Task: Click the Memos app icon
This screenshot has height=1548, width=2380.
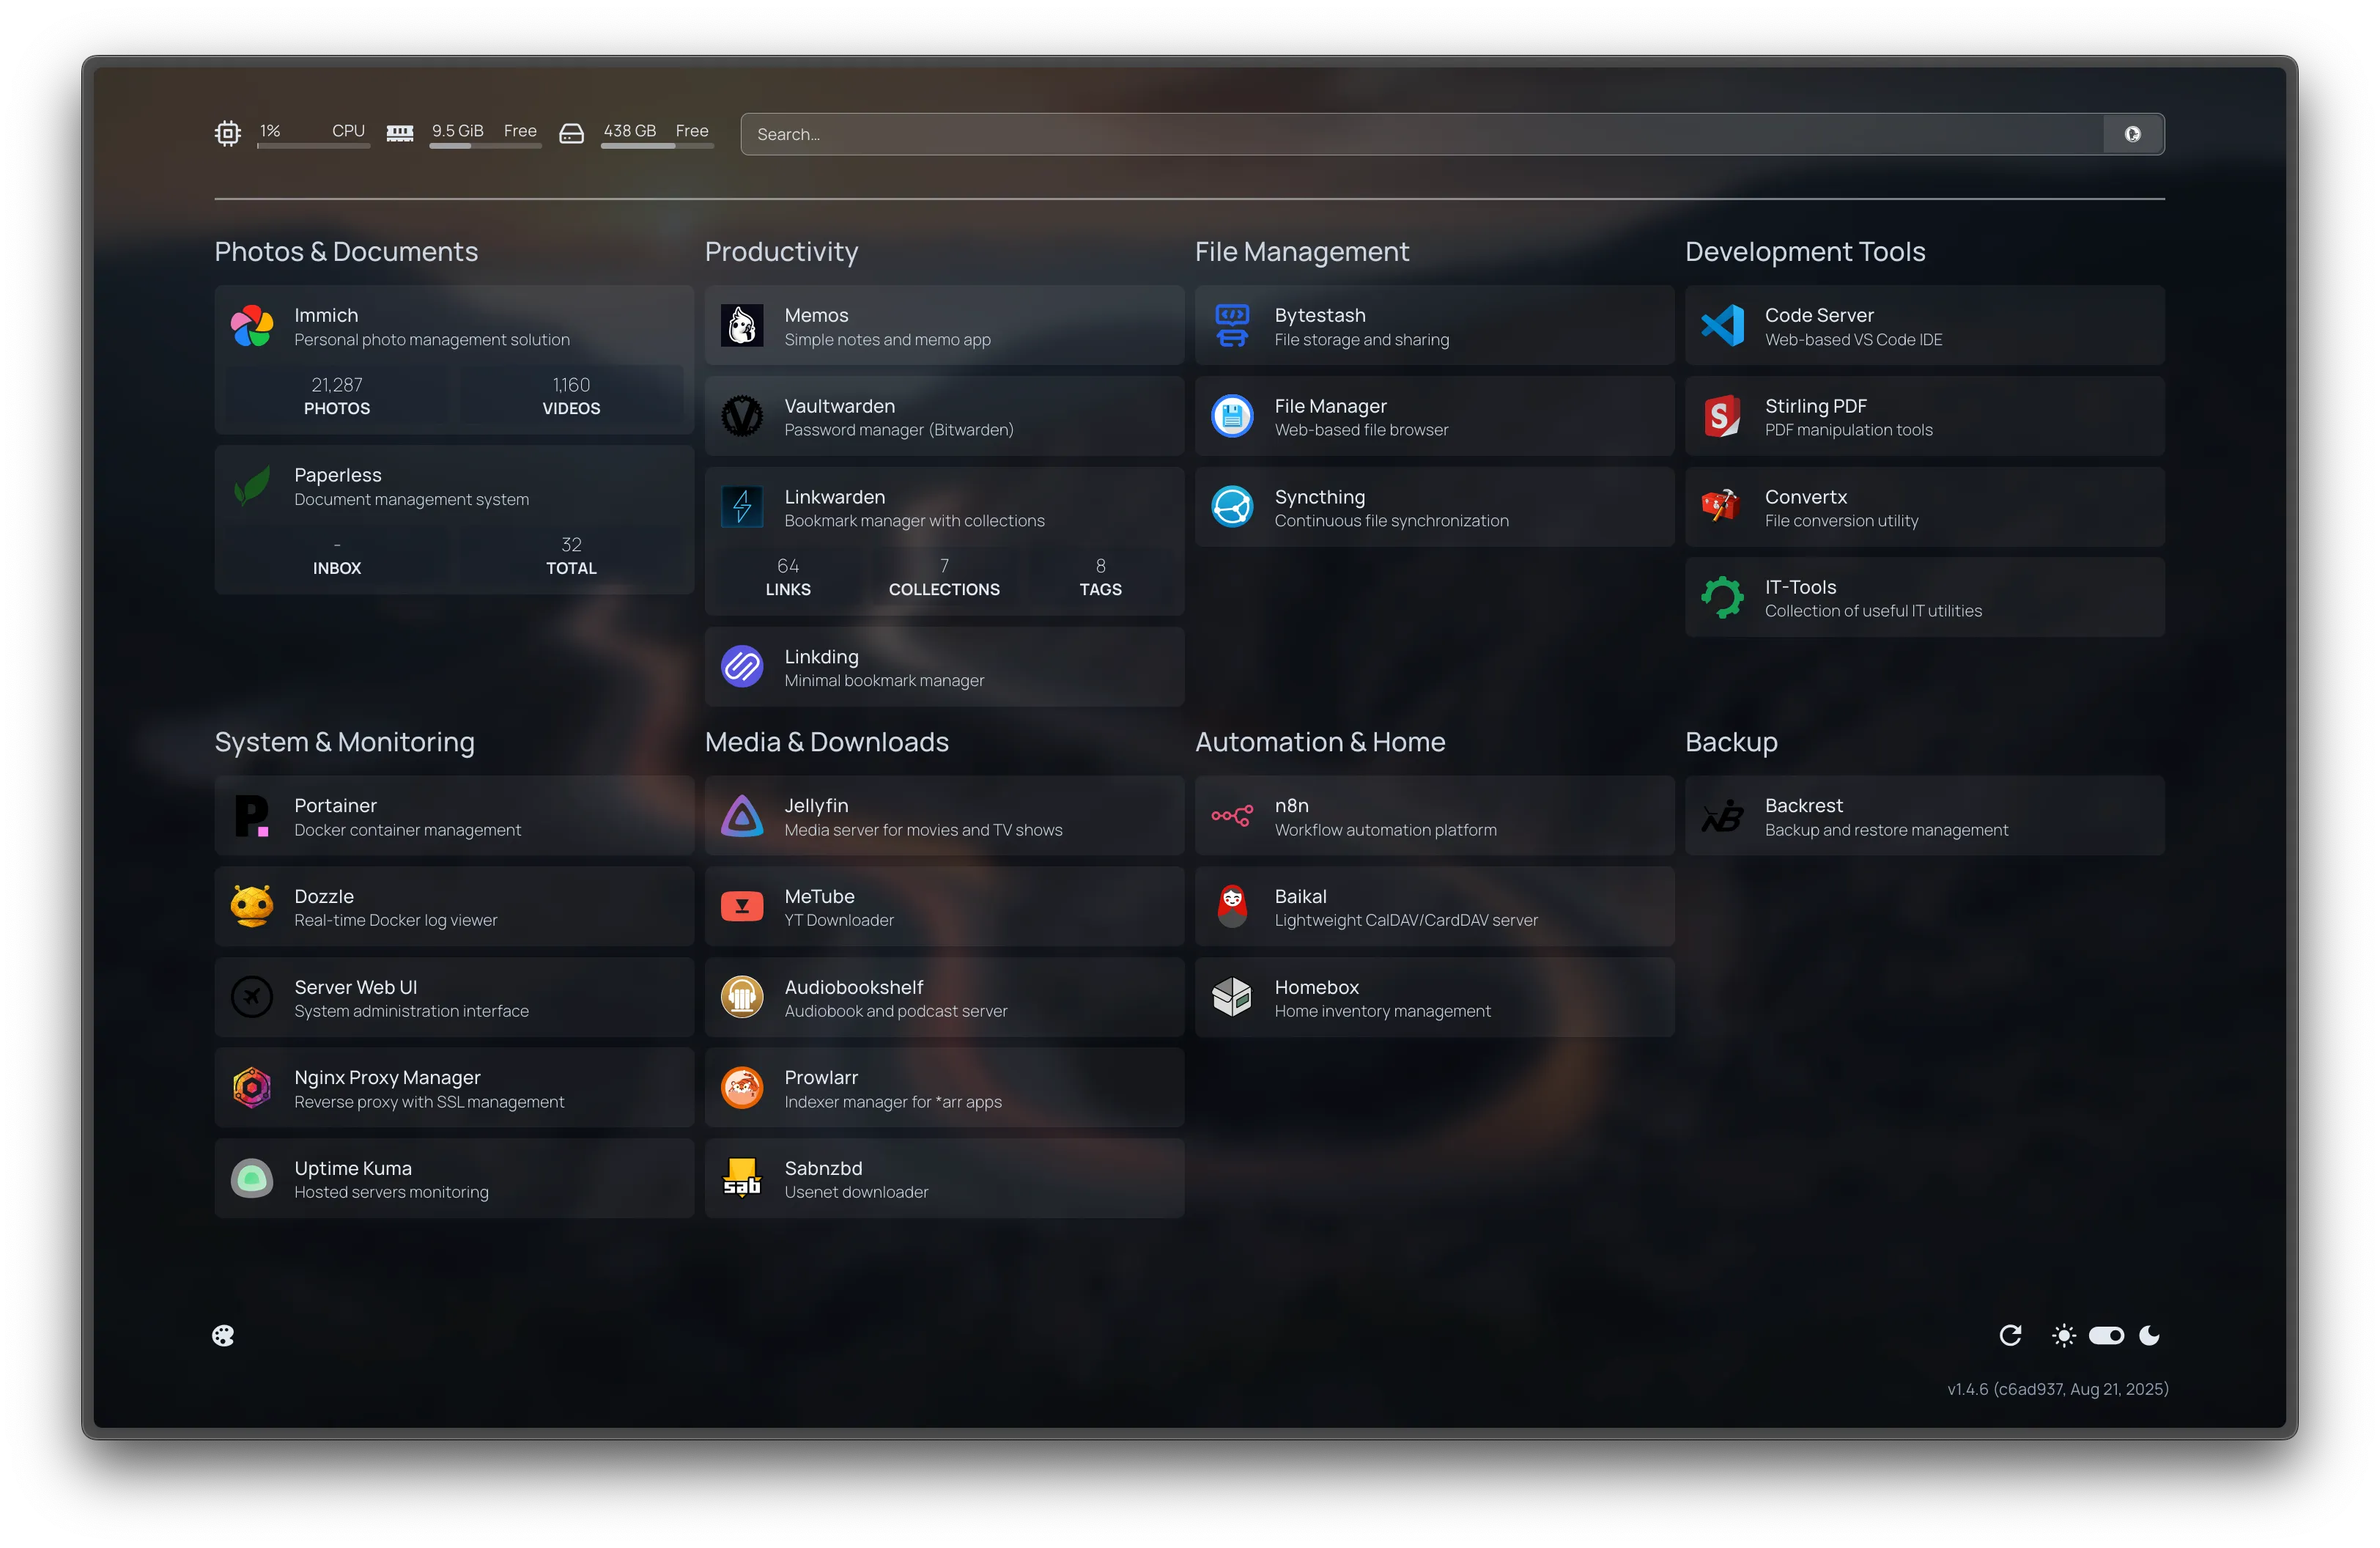Action: tap(742, 326)
